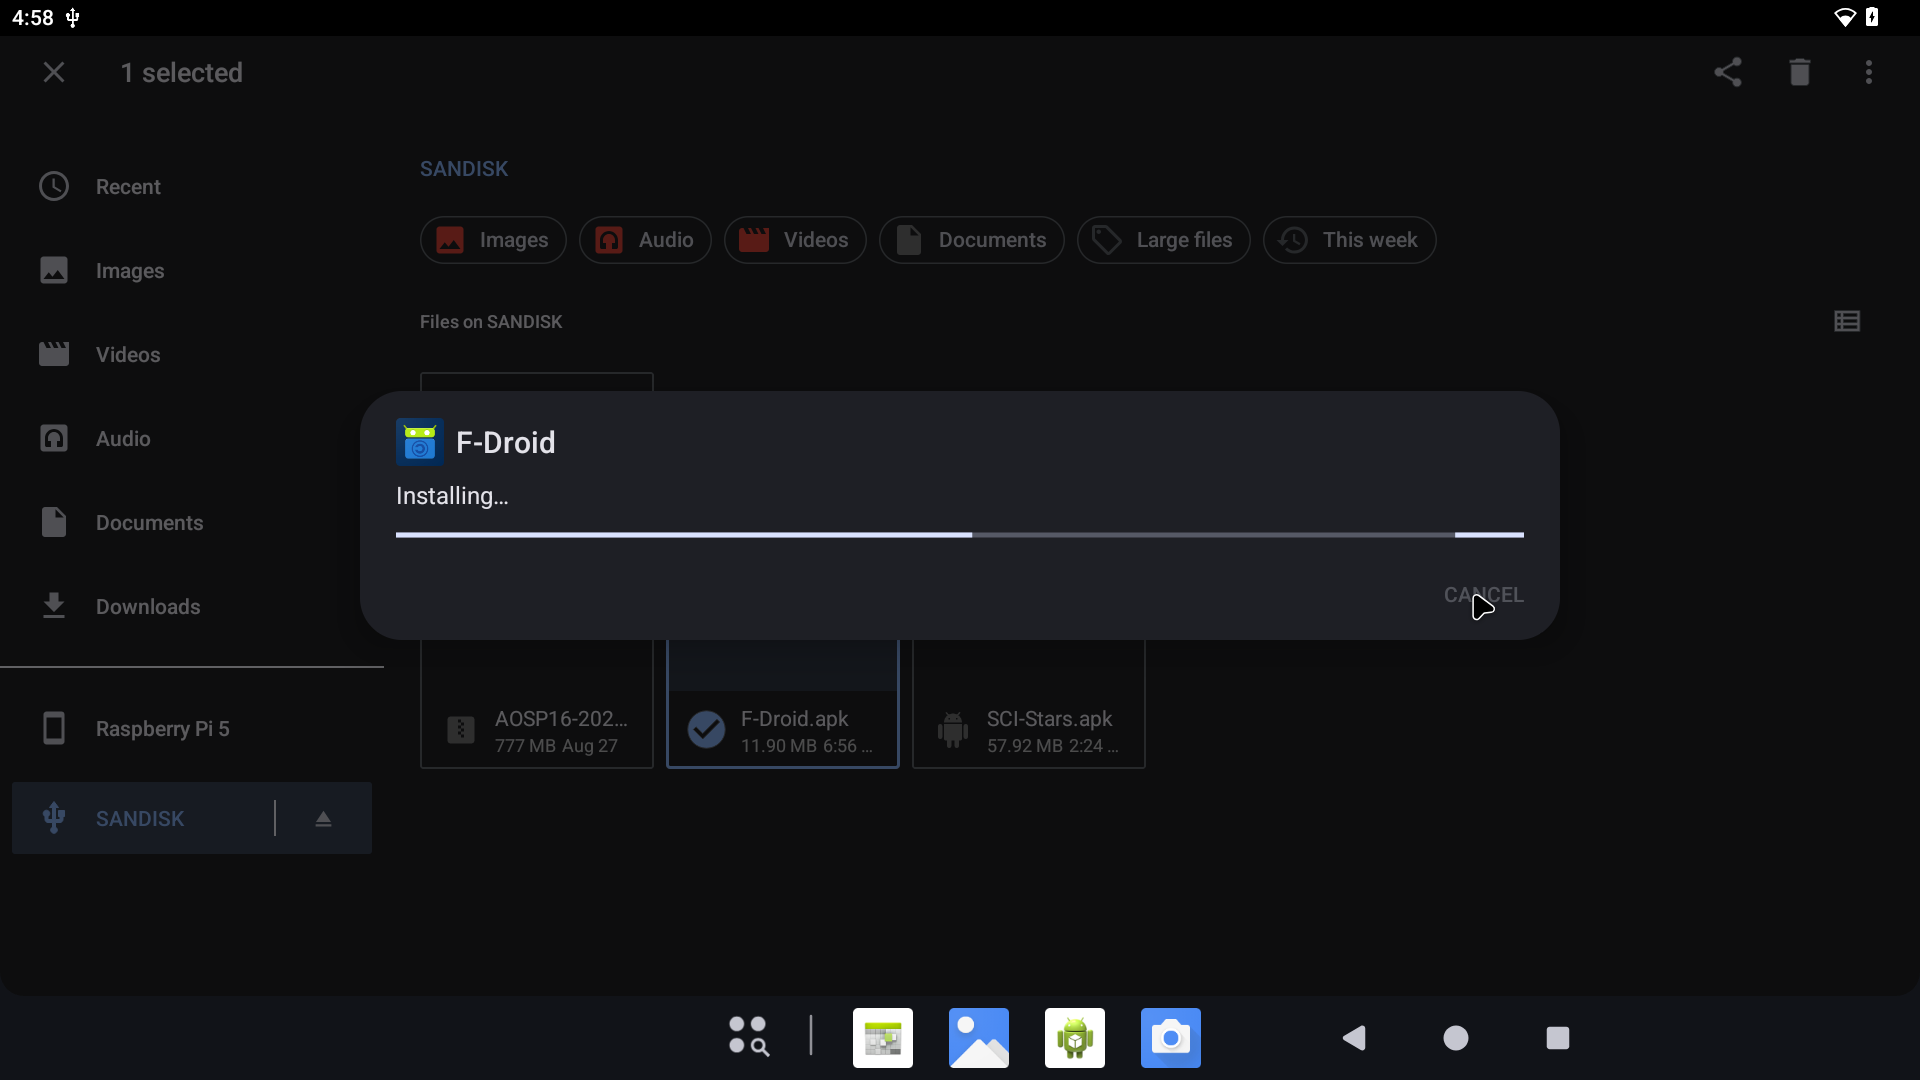Click the '57.92 MB 2:24' file details
Screen dimensions: 1920x1080
tap(1052, 746)
